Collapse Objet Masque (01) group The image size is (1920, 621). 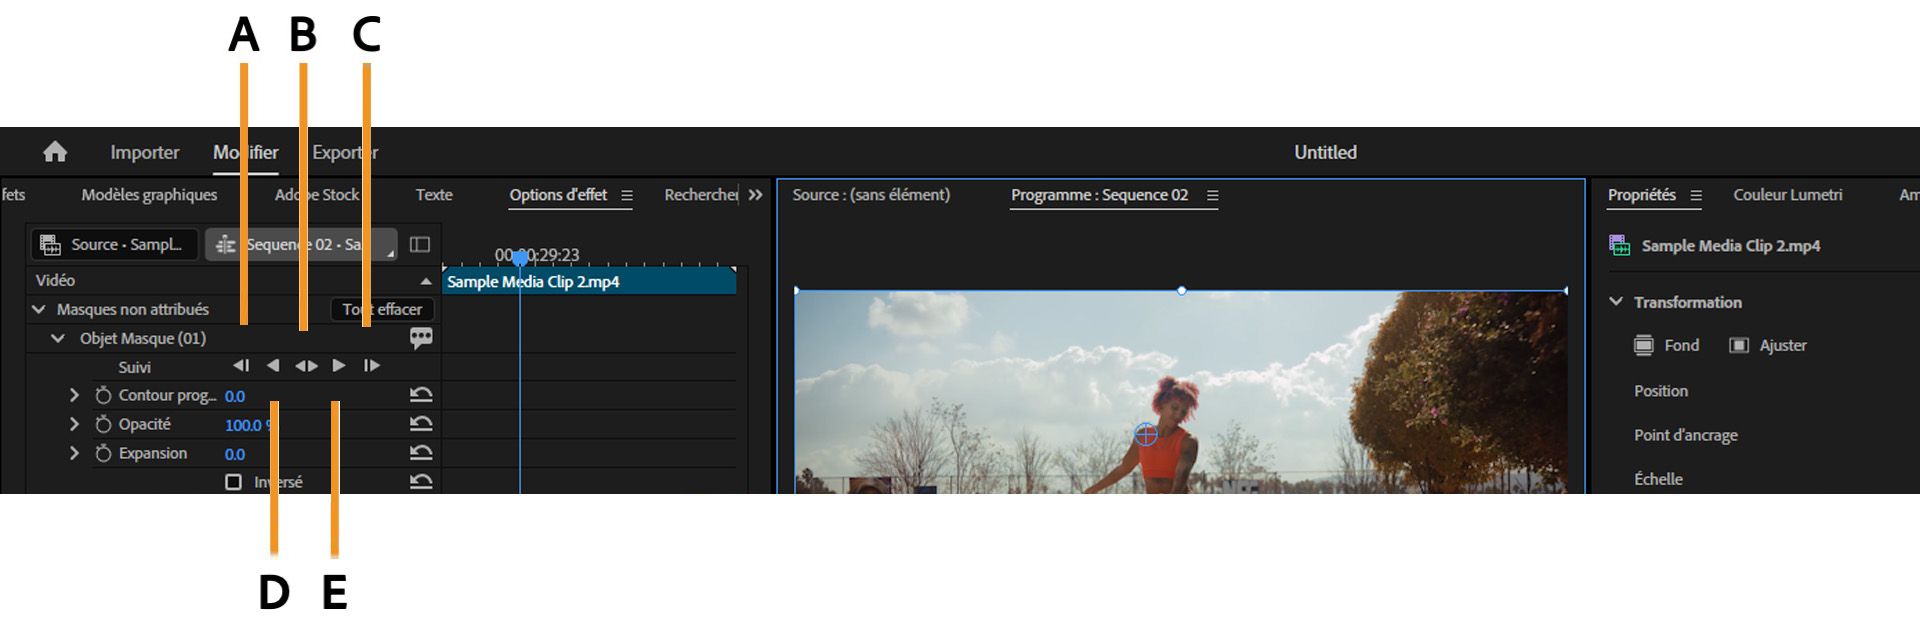coord(59,338)
